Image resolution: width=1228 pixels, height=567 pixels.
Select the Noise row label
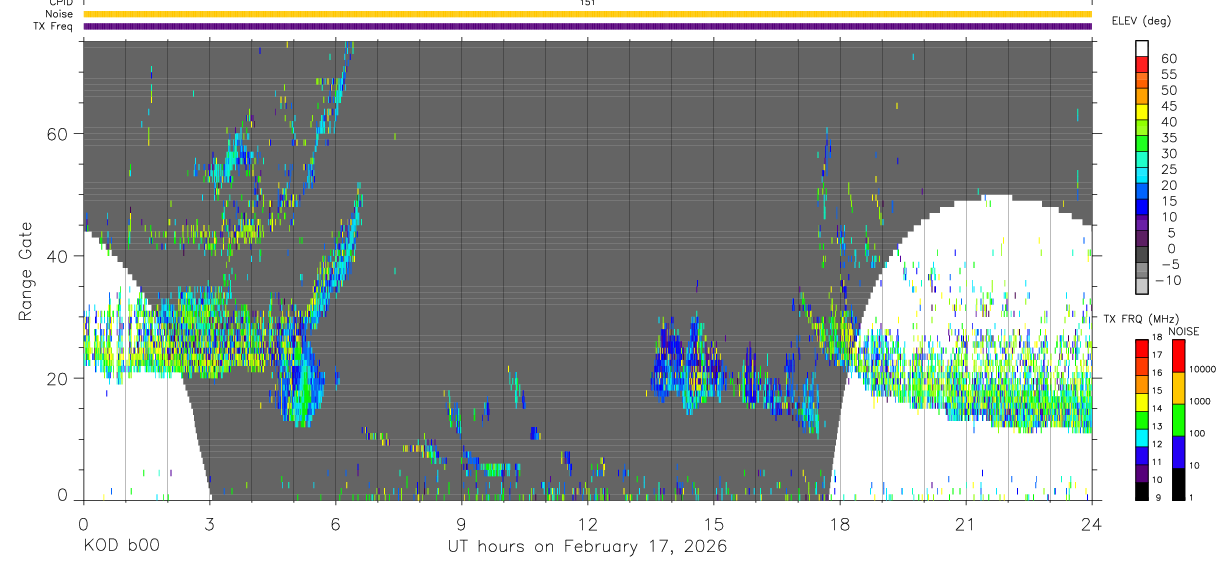point(58,14)
